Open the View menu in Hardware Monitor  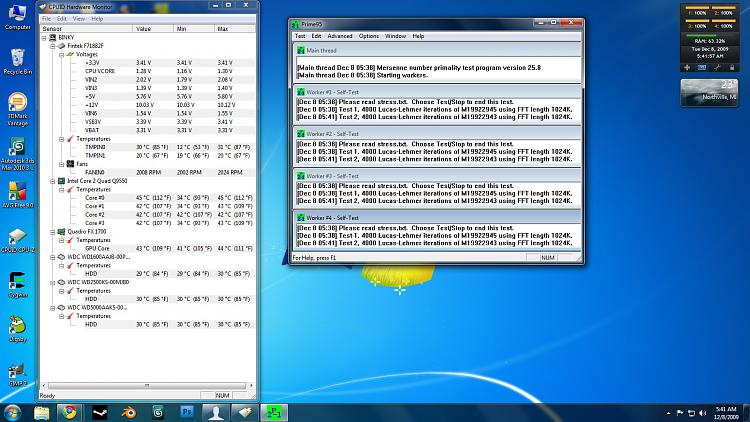(x=78, y=19)
